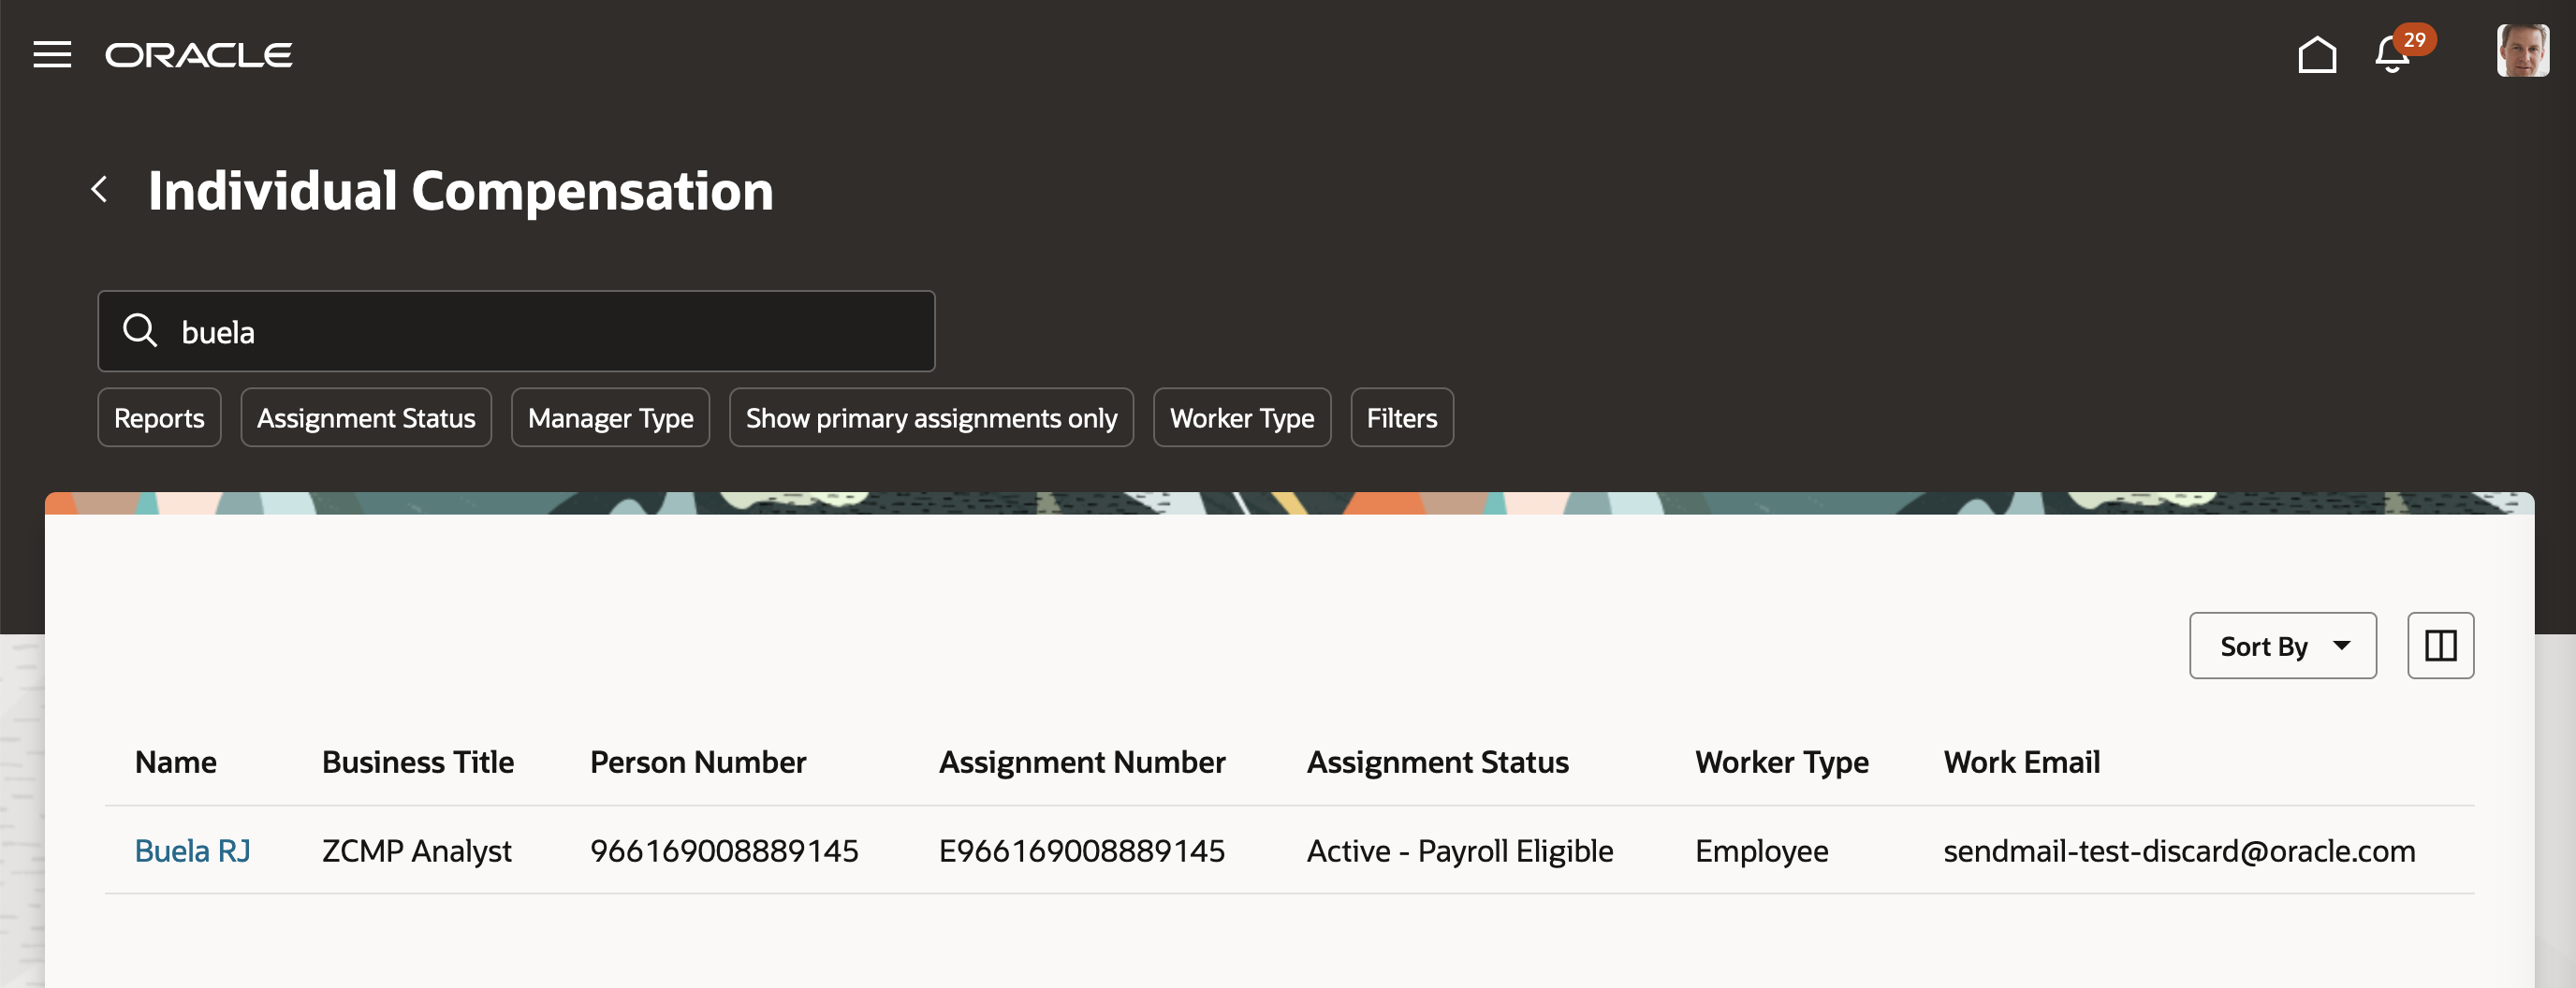The height and width of the screenshot is (988, 2576).
Task: Select the Active - Payroll Eligible cell
Action: [1460, 850]
